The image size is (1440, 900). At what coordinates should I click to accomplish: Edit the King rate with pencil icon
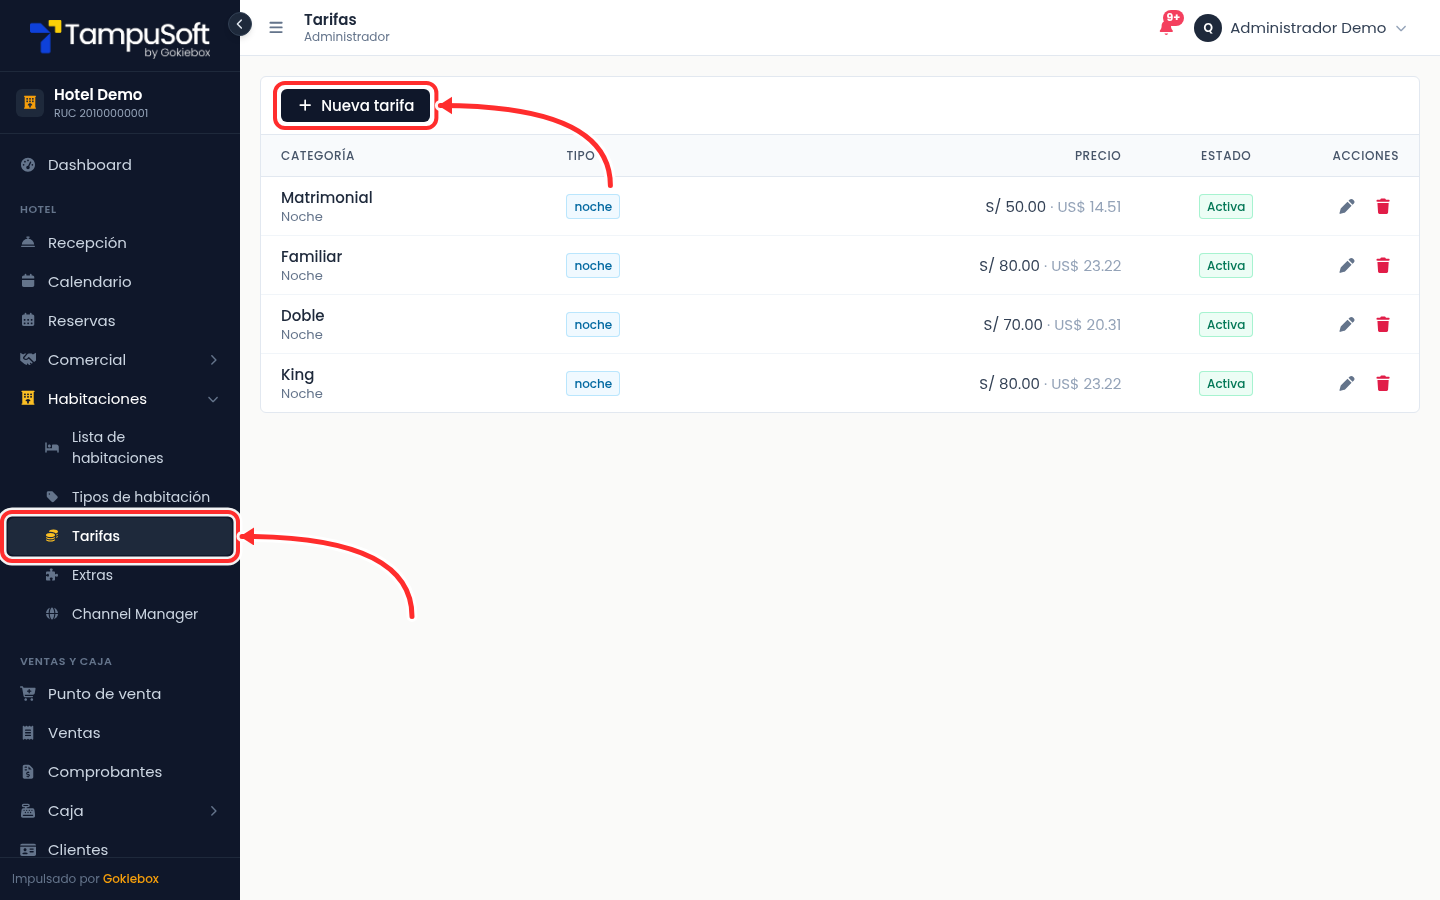1347,383
